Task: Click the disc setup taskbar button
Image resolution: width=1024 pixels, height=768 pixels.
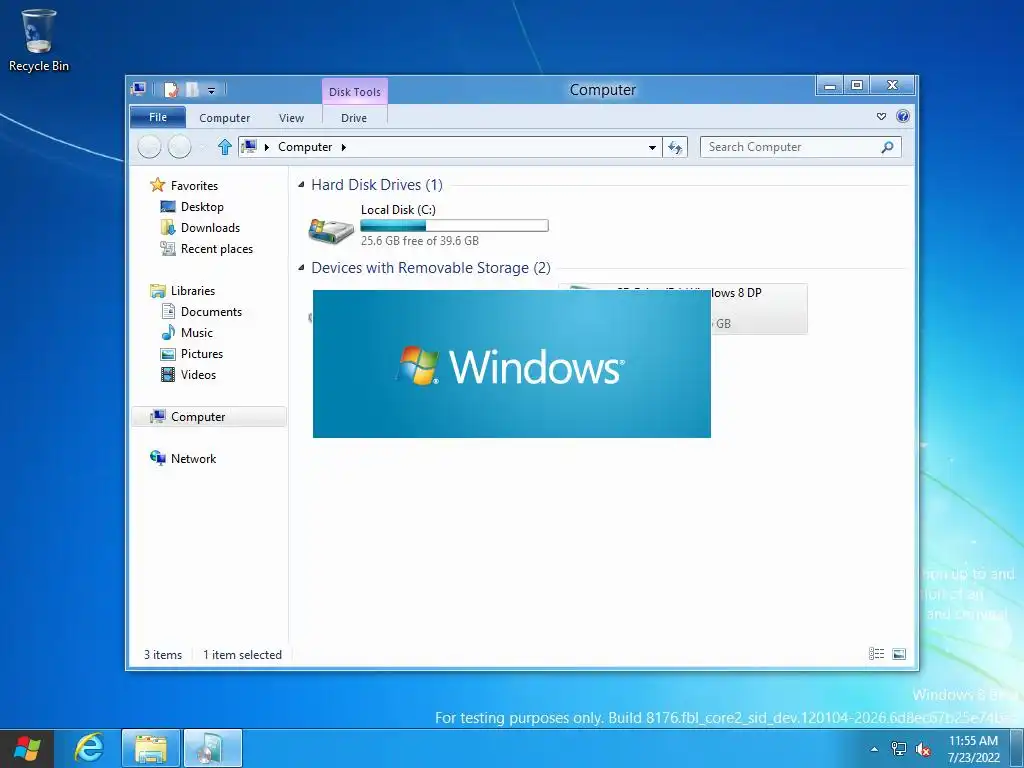Action: pyautogui.click(x=213, y=748)
